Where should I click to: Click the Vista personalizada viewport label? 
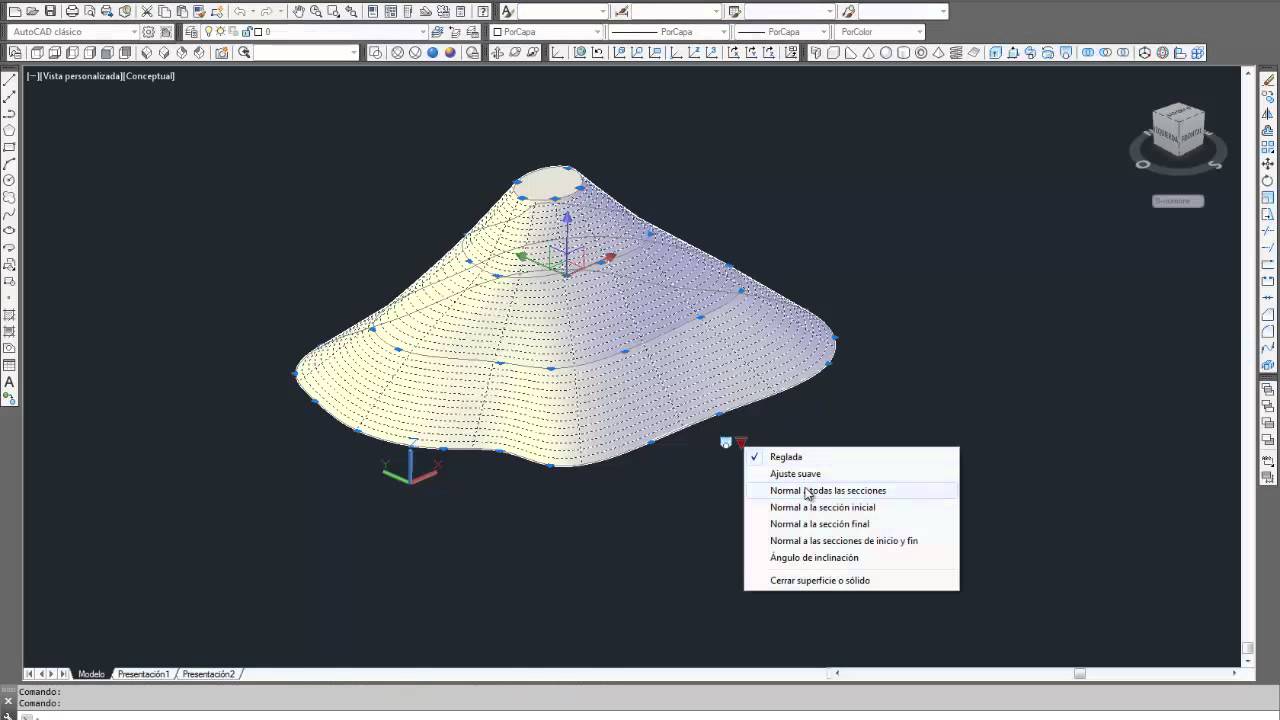pos(81,76)
